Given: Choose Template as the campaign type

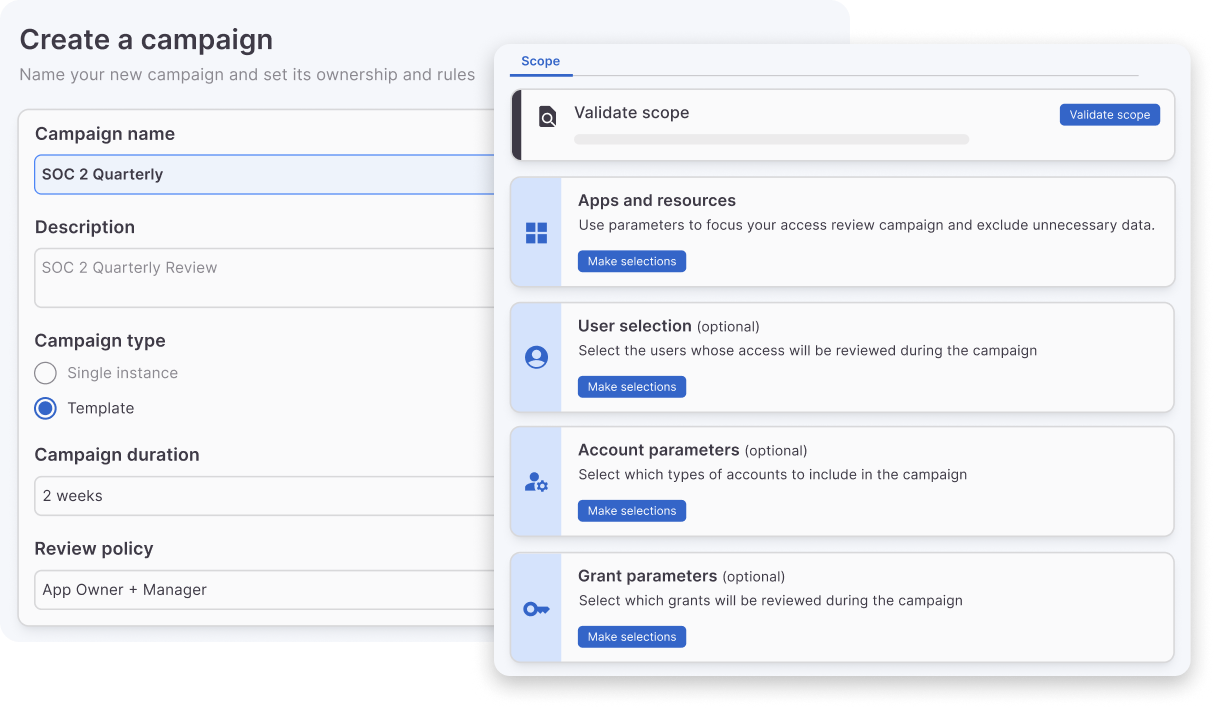Looking at the screenshot, I should [x=45, y=408].
